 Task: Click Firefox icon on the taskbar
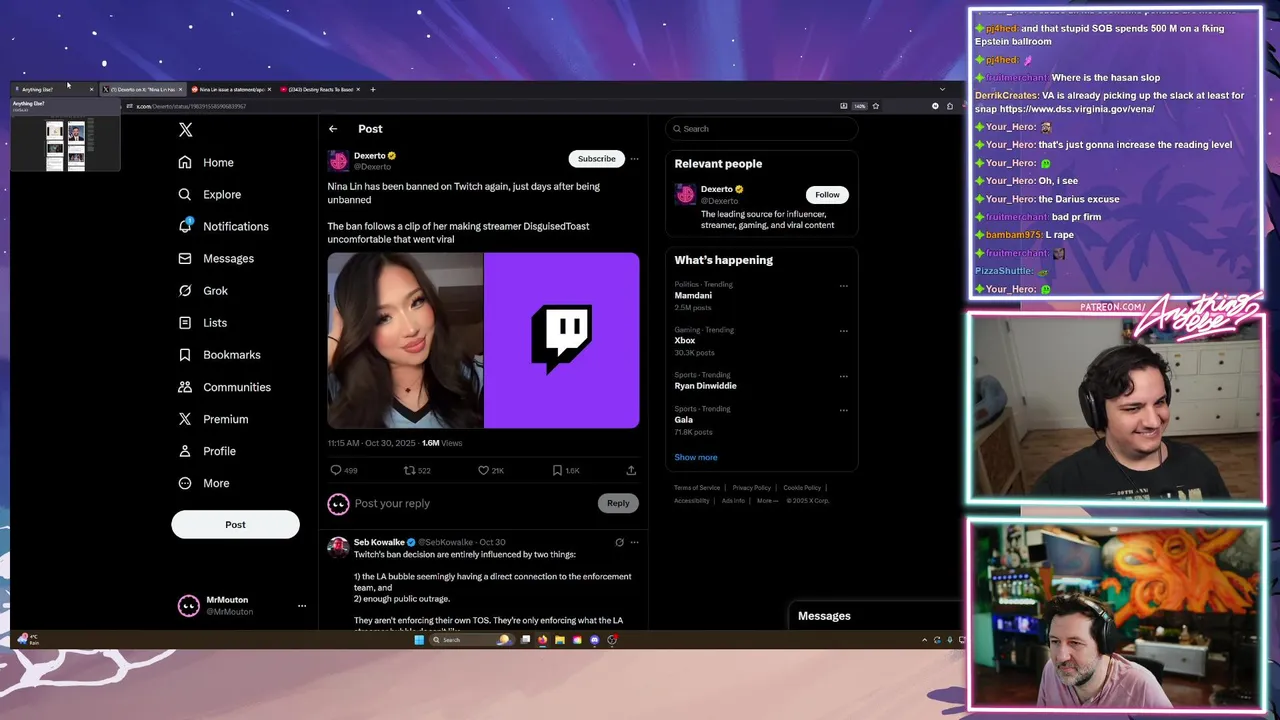(x=542, y=640)
